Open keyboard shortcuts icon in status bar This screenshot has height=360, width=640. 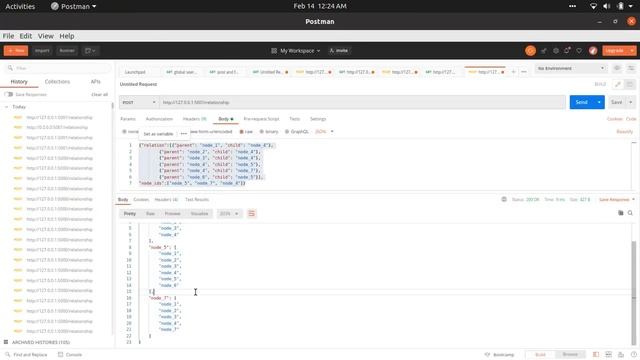(621, 354)
